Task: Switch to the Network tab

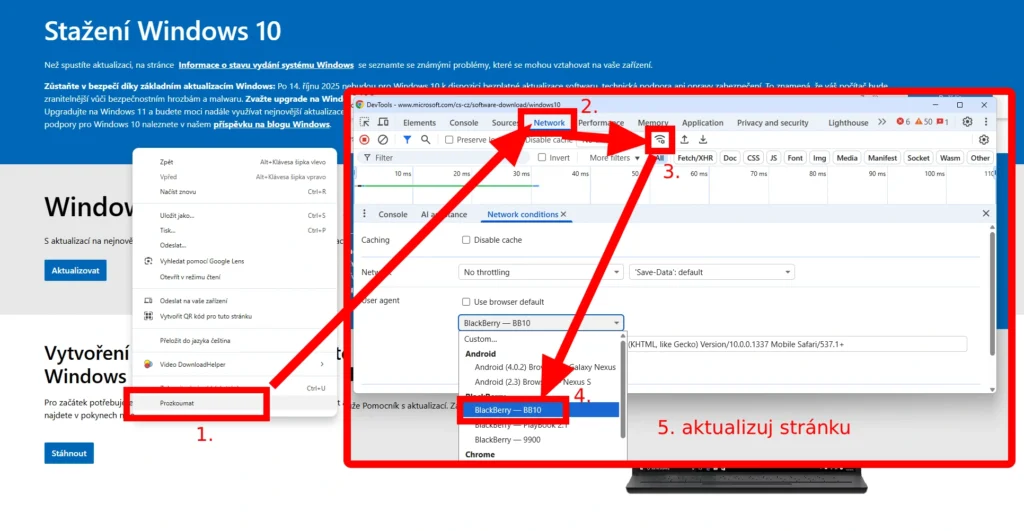Action: [549, 123]
